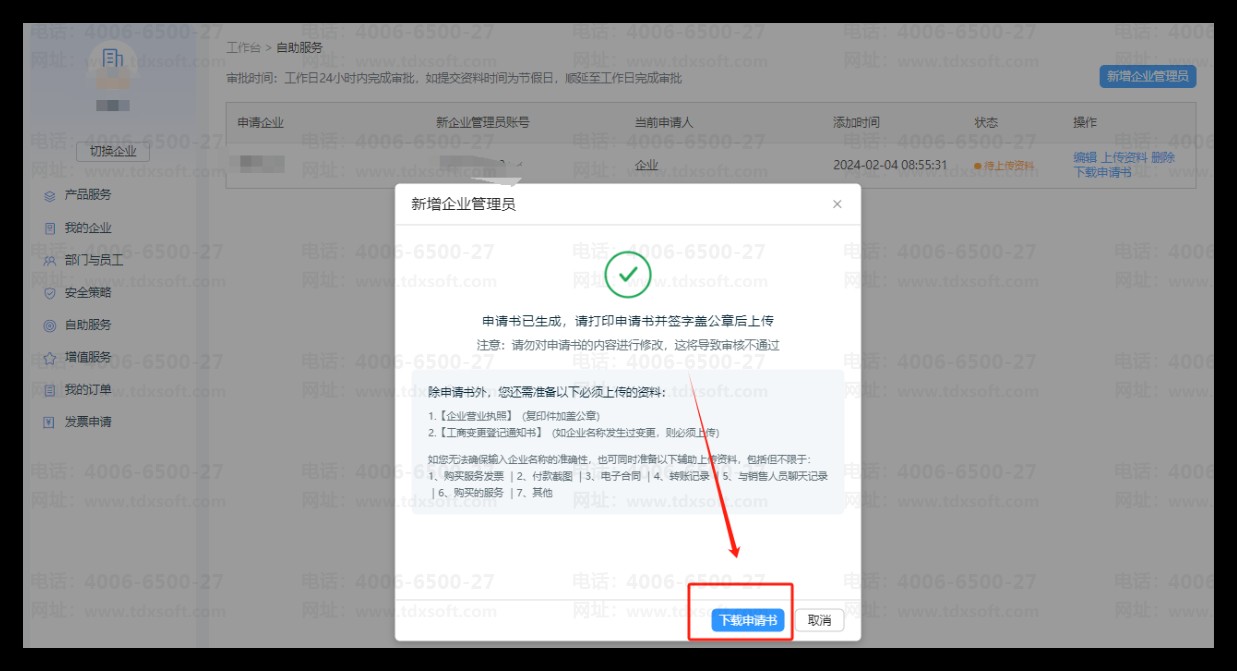Open the 部门与员工 menu item
Viewport: 1237px width, 671px height.
[94, 260]
